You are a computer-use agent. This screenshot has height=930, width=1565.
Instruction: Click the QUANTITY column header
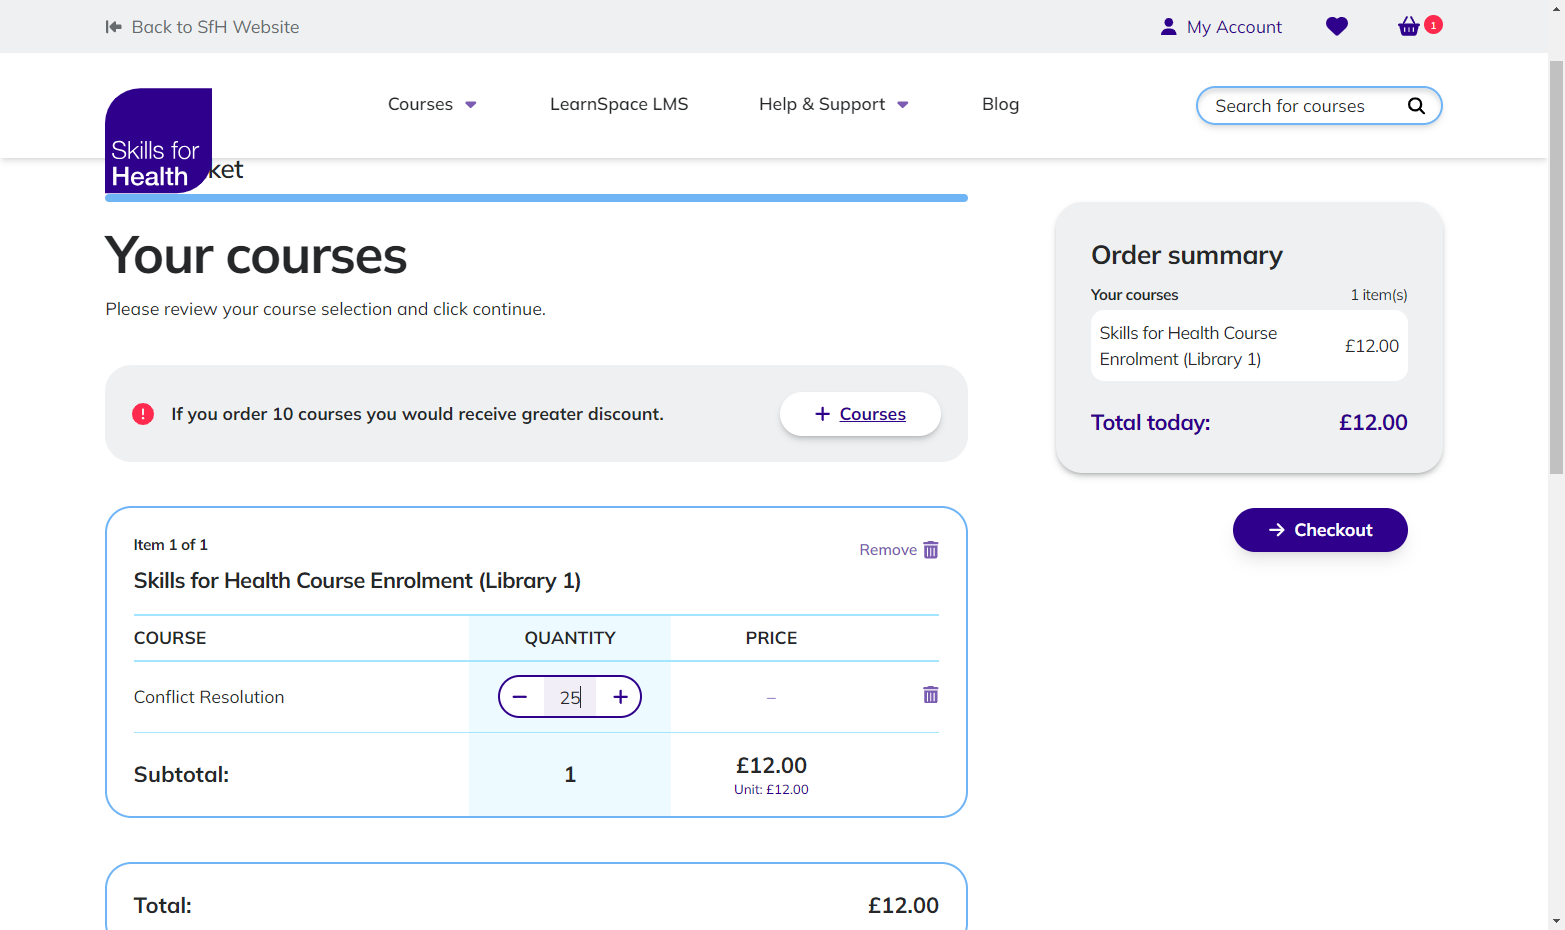570,638
